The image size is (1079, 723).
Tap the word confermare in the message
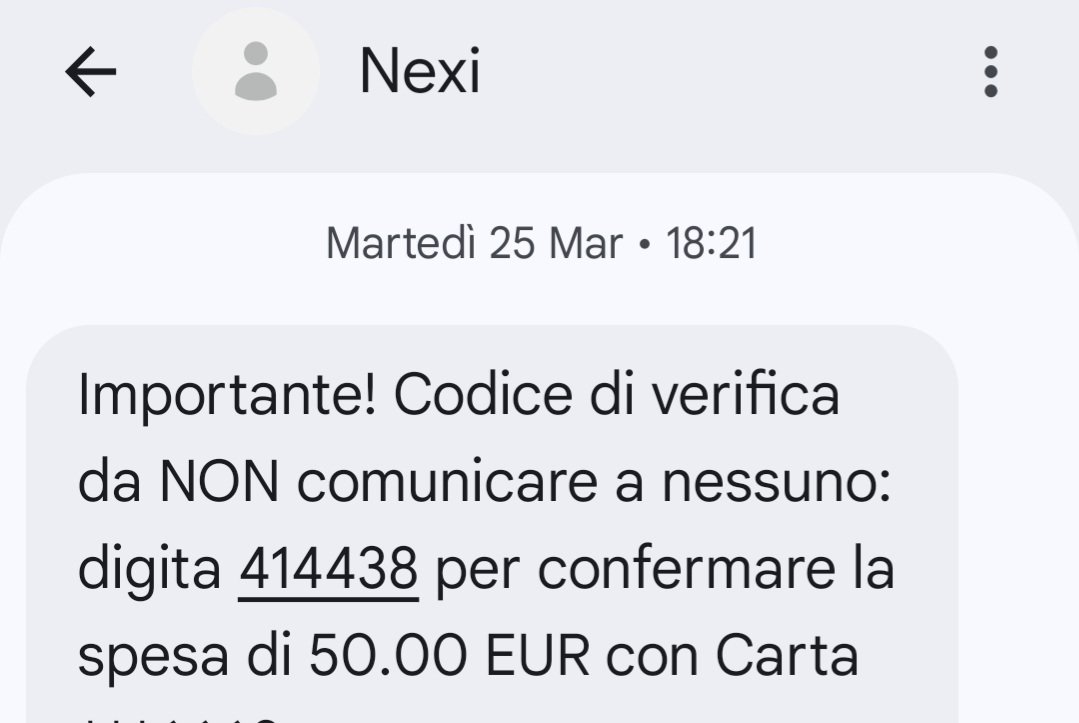tap(683, 570)
